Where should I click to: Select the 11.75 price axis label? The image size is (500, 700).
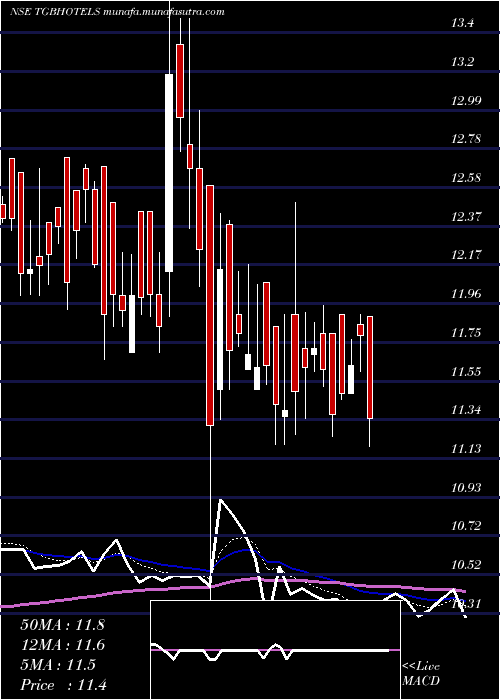coord(466,333)
